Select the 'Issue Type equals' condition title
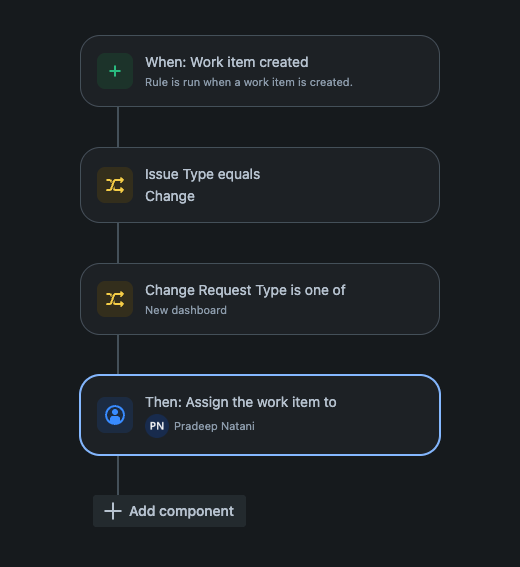Screen dimensions: 520x567 pos(203,174)
